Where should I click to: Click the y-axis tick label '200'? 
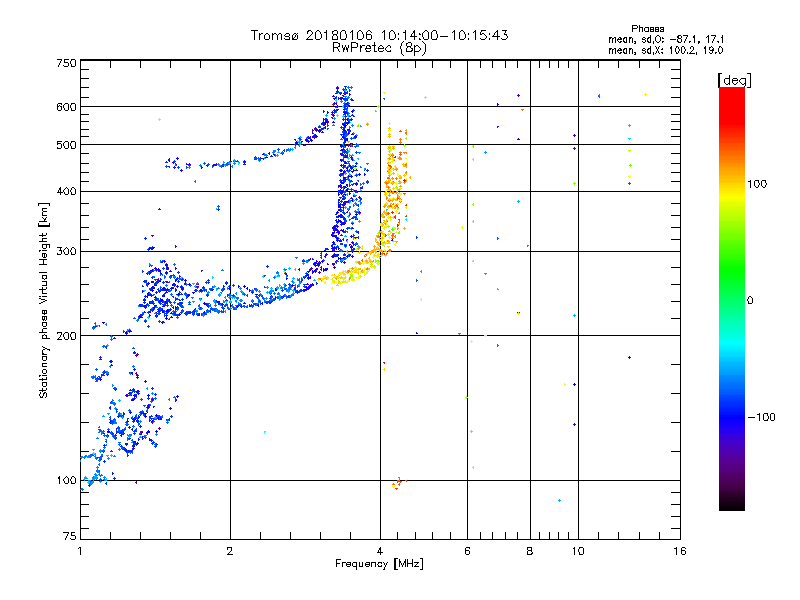click(x=66, y=336)
